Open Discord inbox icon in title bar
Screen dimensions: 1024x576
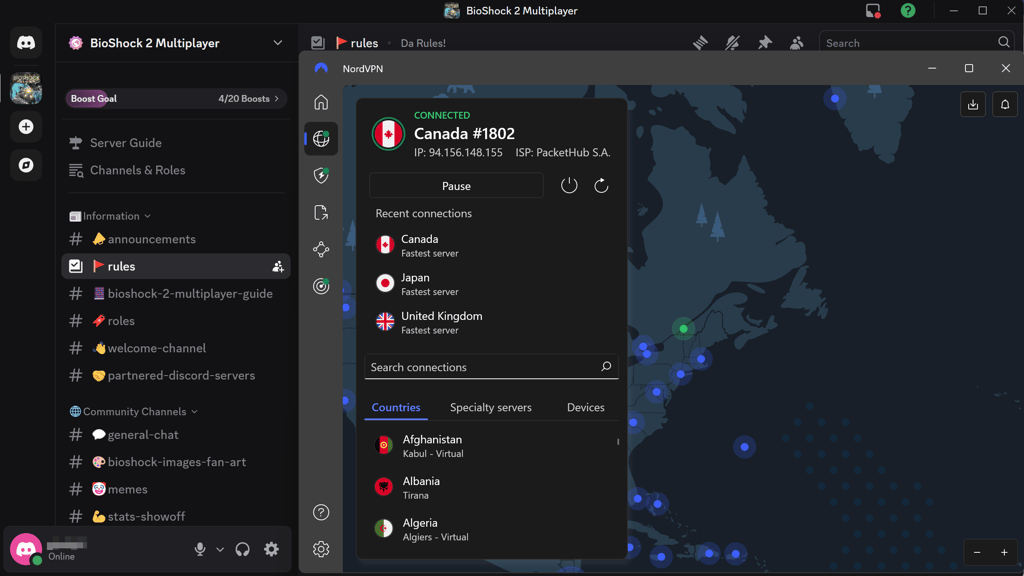tap(873, 10)
